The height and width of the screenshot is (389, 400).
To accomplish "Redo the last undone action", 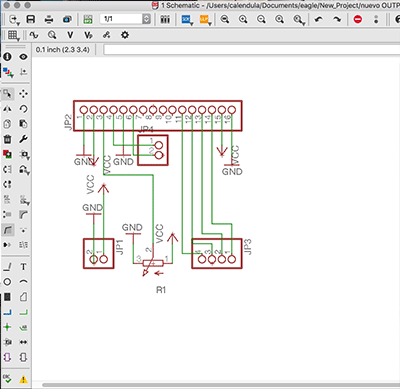I will (x=337, y=19).
